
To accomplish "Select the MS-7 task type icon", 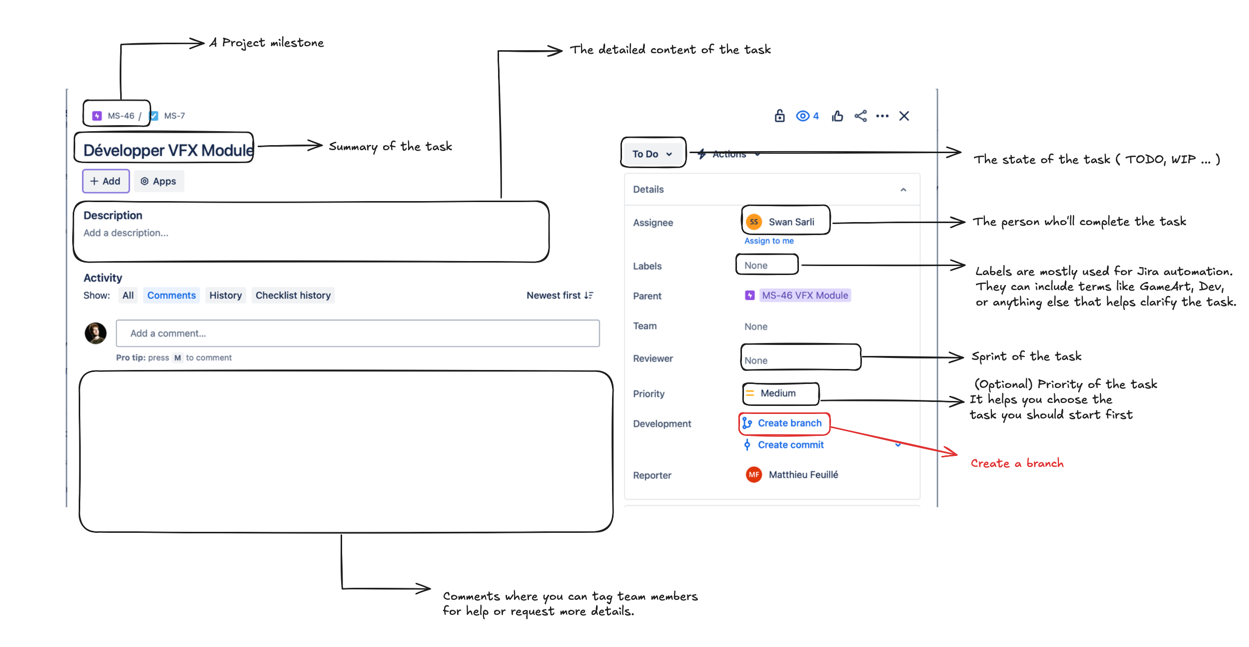I will [155, 115].
